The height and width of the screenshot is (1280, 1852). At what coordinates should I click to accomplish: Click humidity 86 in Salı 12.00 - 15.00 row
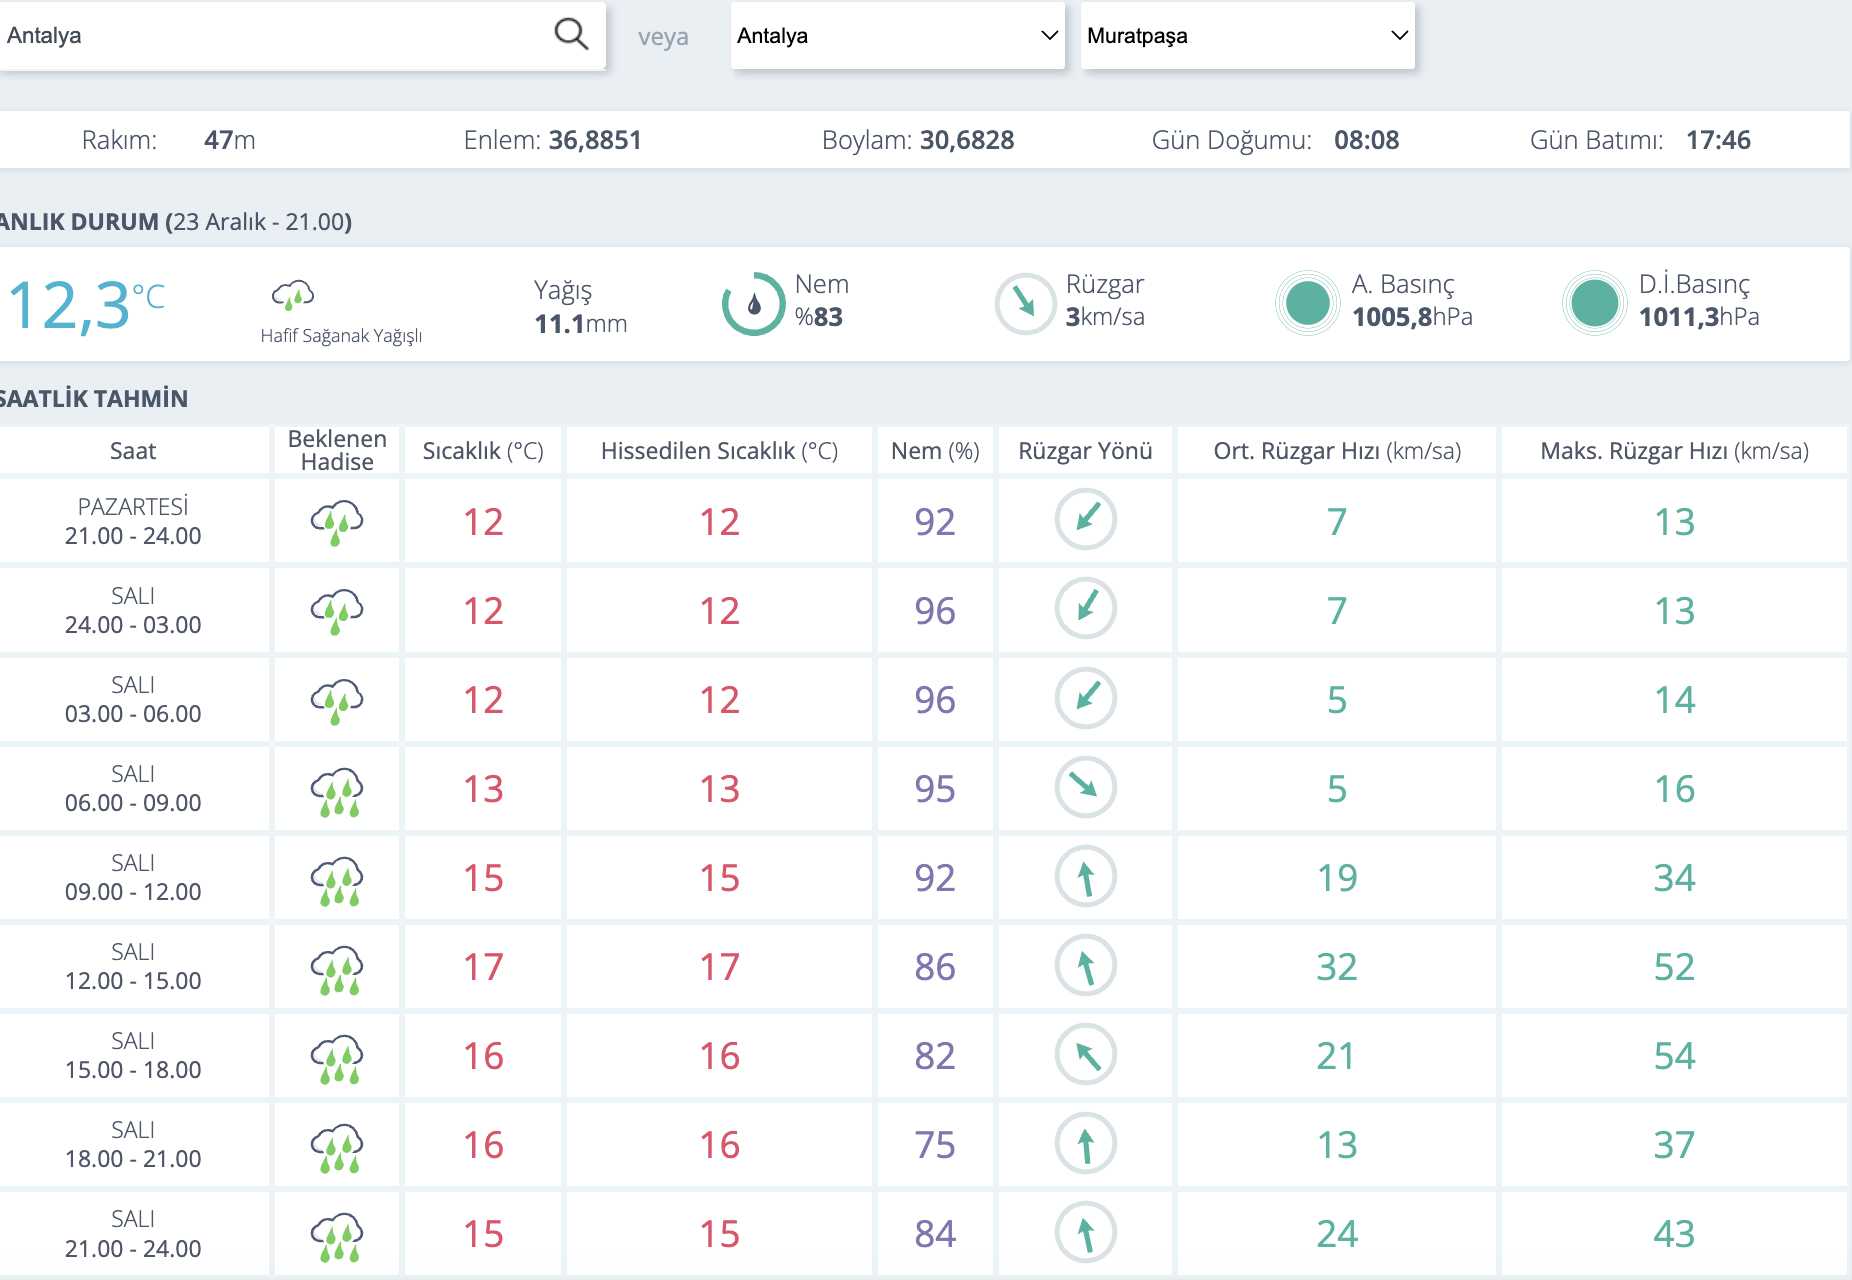click(935, 967)
